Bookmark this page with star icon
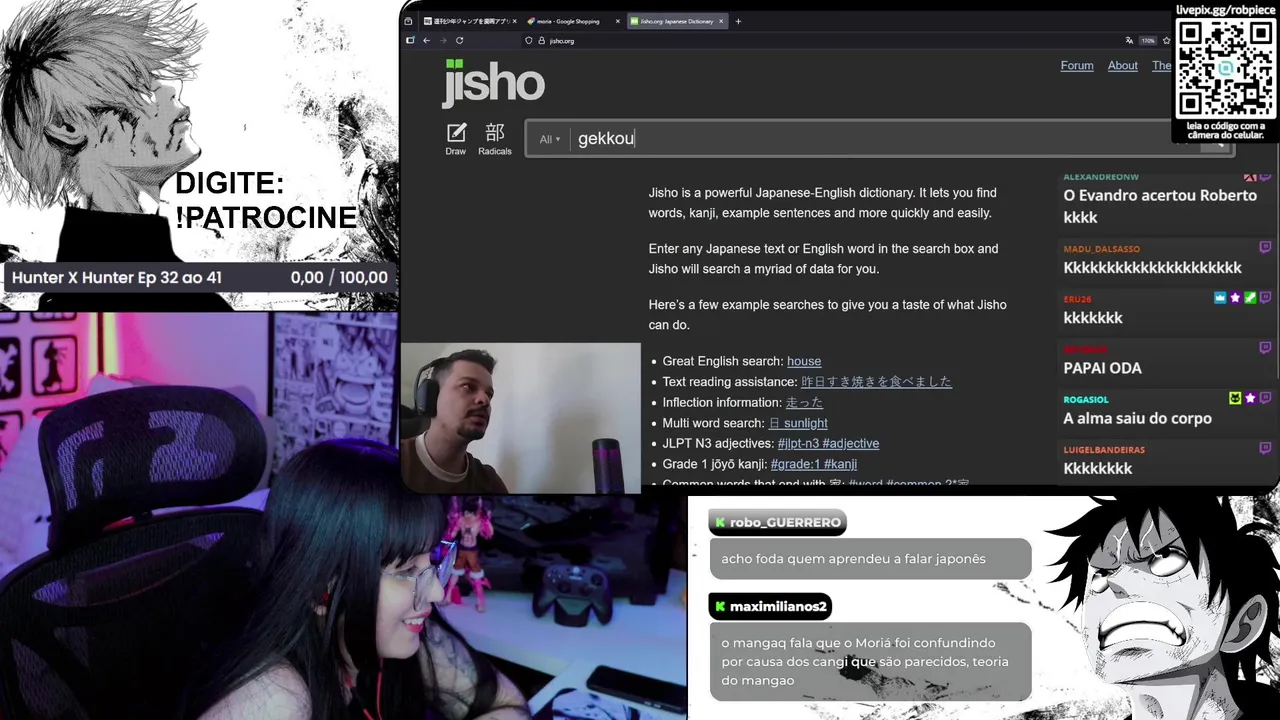The height and width of the screenshot is (720, 1280). point(1167,41)
